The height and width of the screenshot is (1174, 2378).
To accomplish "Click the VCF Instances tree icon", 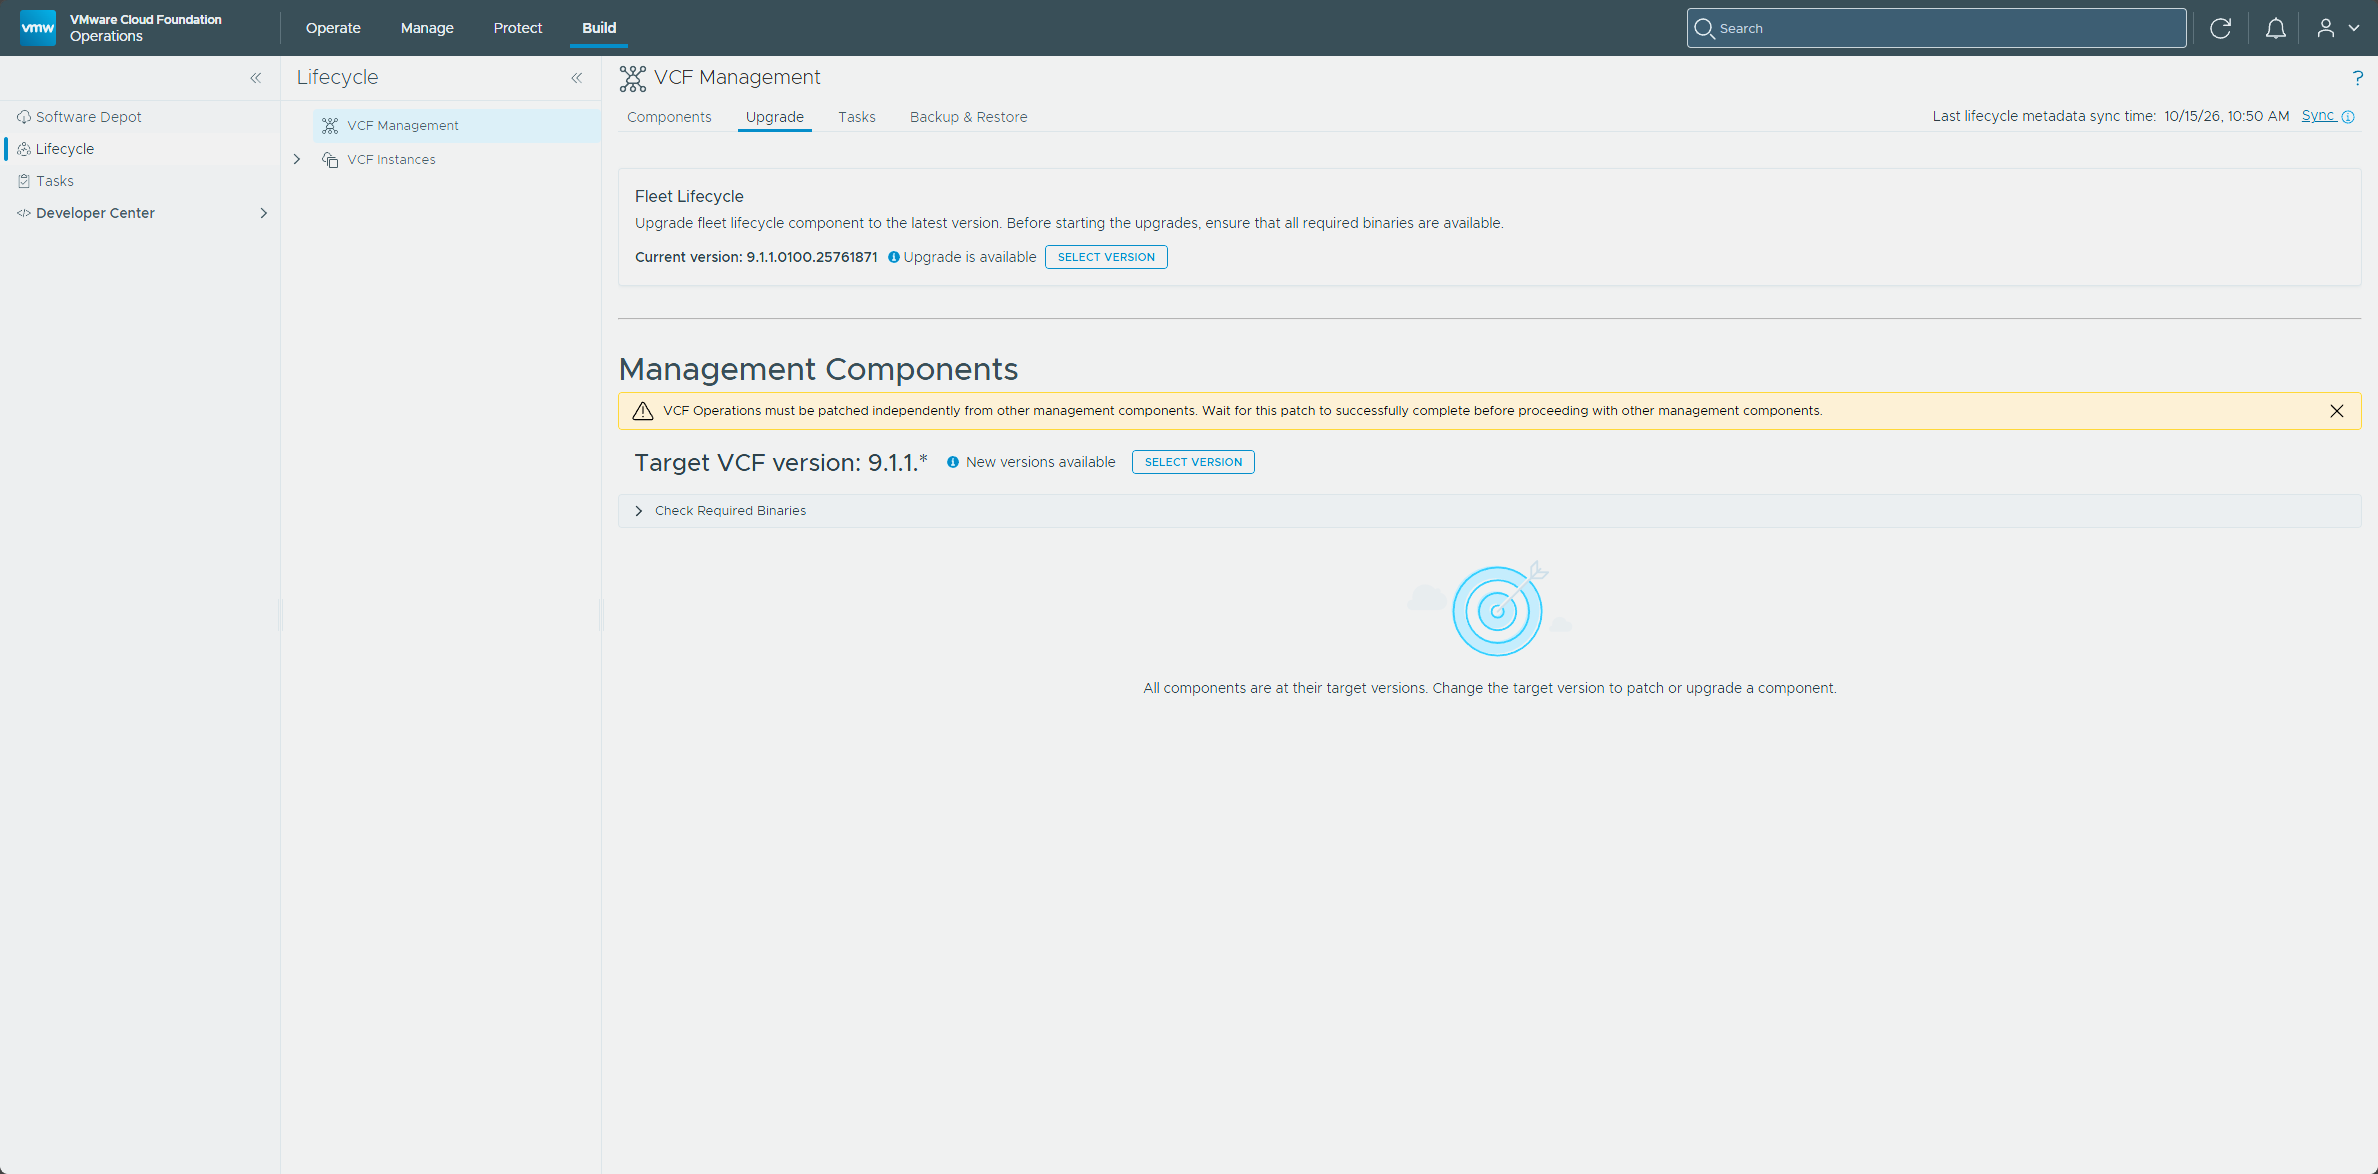I will click(x=330, y=160).
